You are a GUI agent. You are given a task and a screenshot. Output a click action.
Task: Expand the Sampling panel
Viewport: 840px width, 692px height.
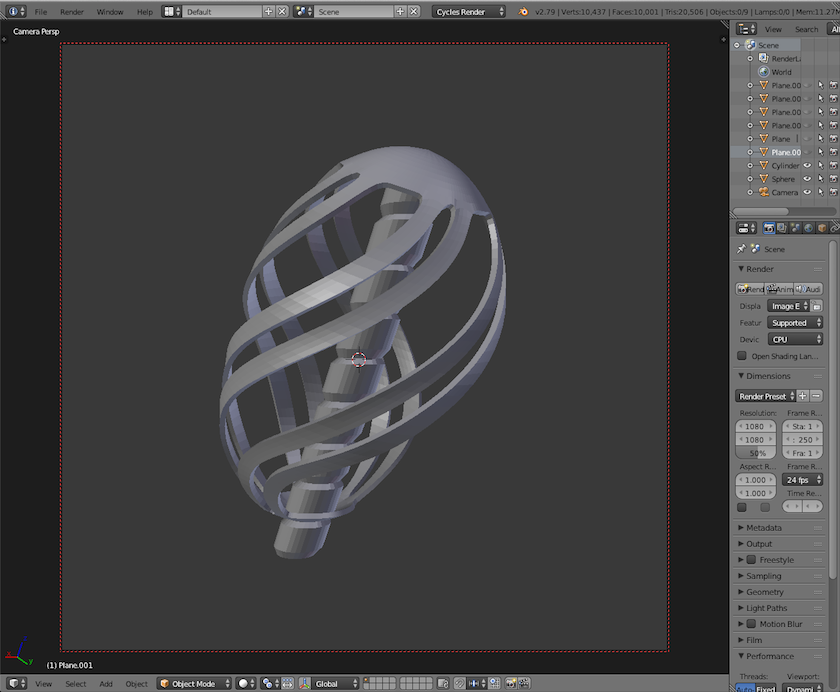pos(764,576)
